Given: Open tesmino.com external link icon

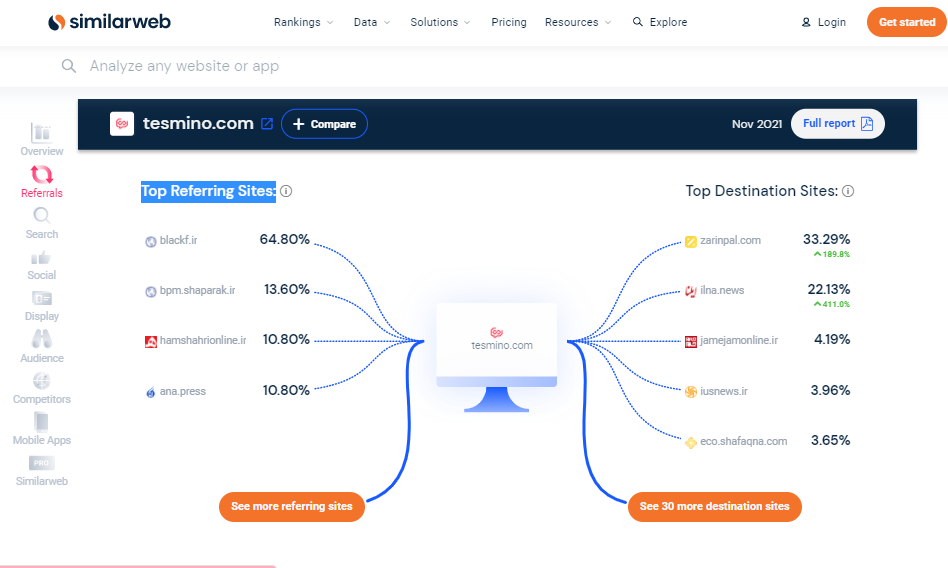Looking at the screenshot, I should [x=267, y=123].
